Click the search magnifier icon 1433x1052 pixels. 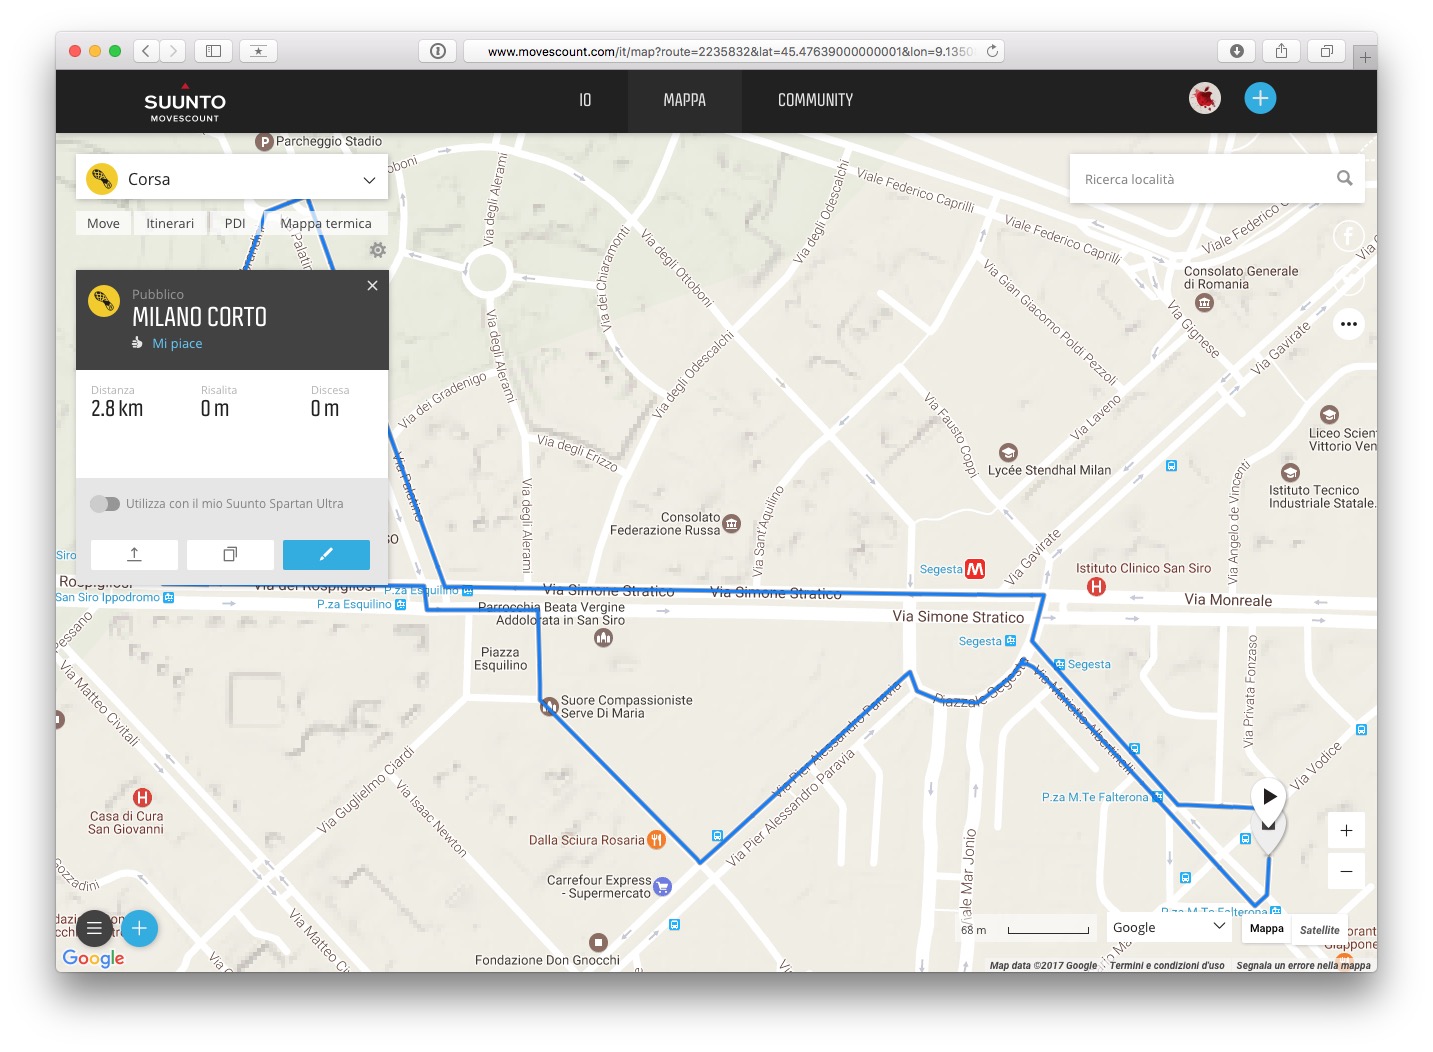1344,178
